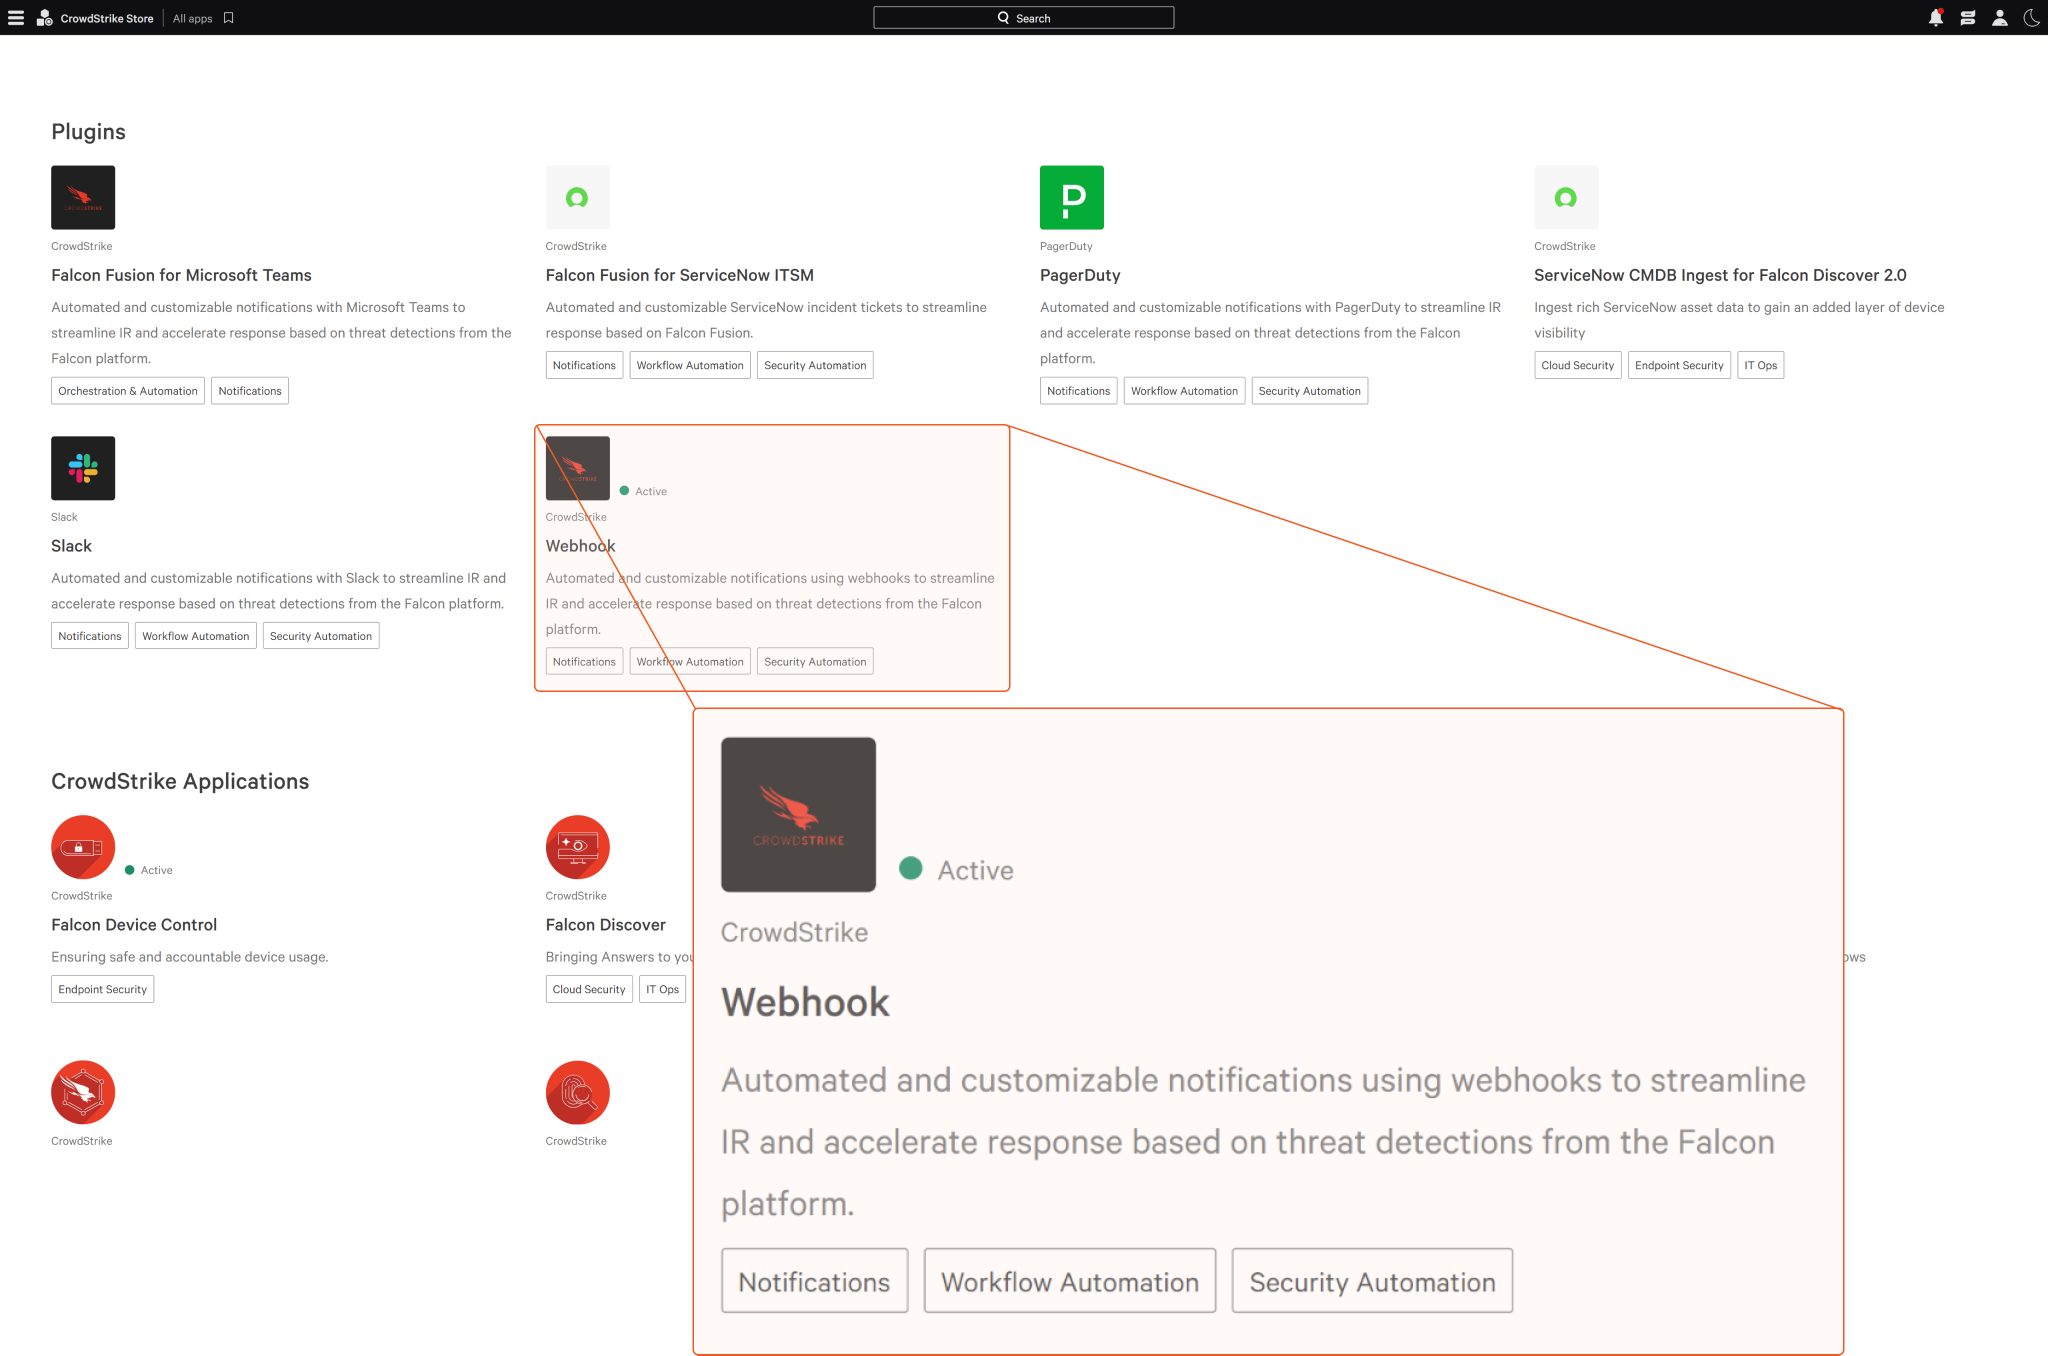The width and height of the screenshot is (2048, 1356).
Task: Click the PagerDuty green logo icon
Action: click(1071, 198)
